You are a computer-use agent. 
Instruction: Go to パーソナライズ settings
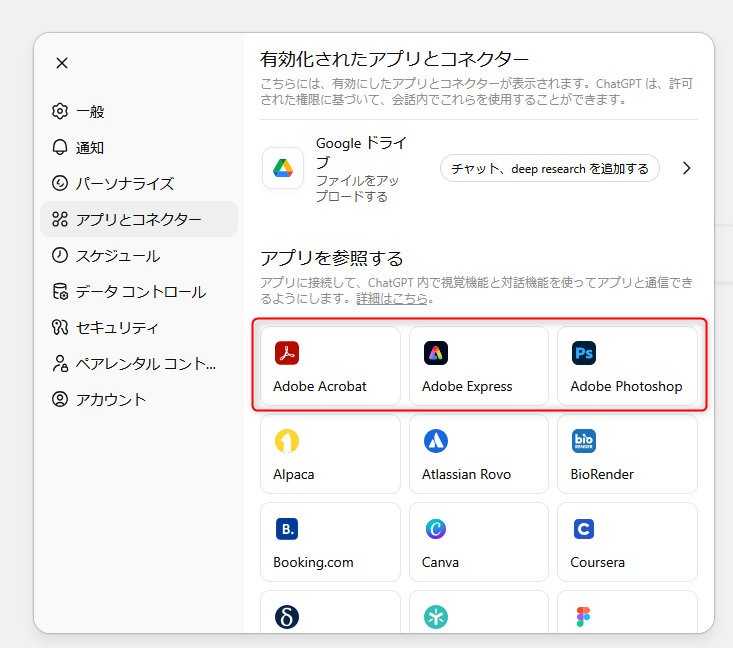(x=125, y=183)
